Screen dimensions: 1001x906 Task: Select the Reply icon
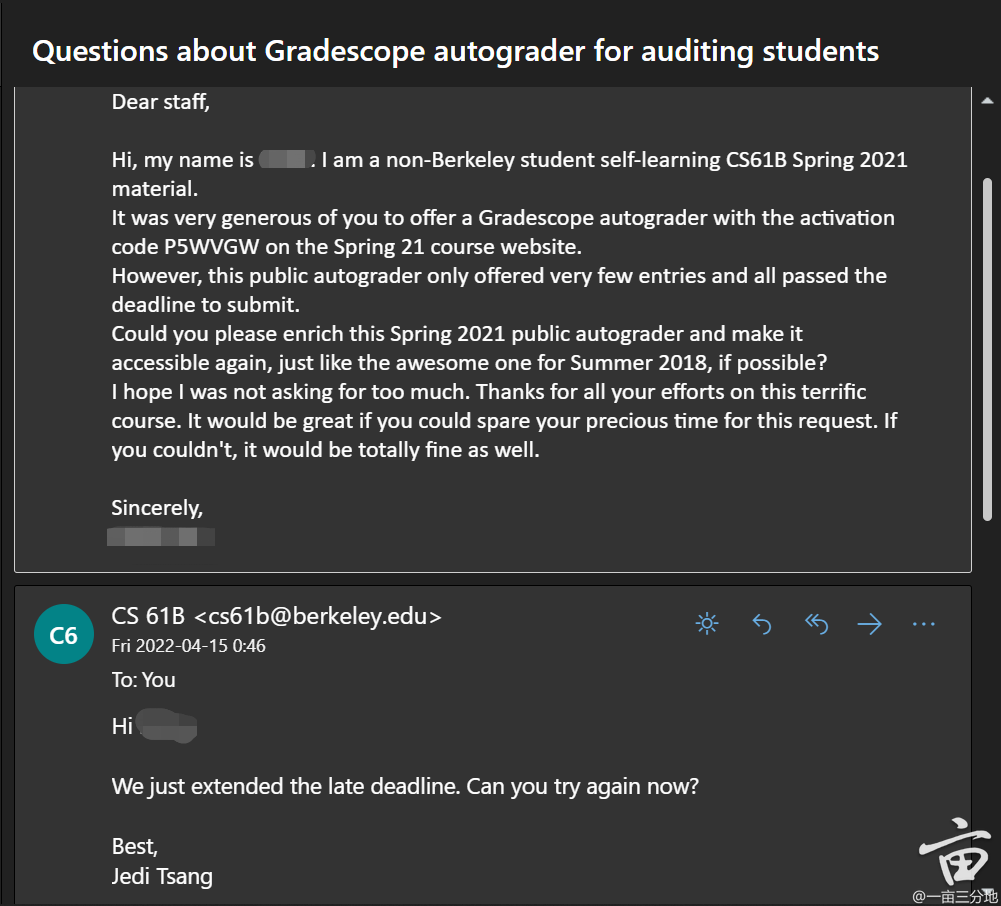coord(761,623)
